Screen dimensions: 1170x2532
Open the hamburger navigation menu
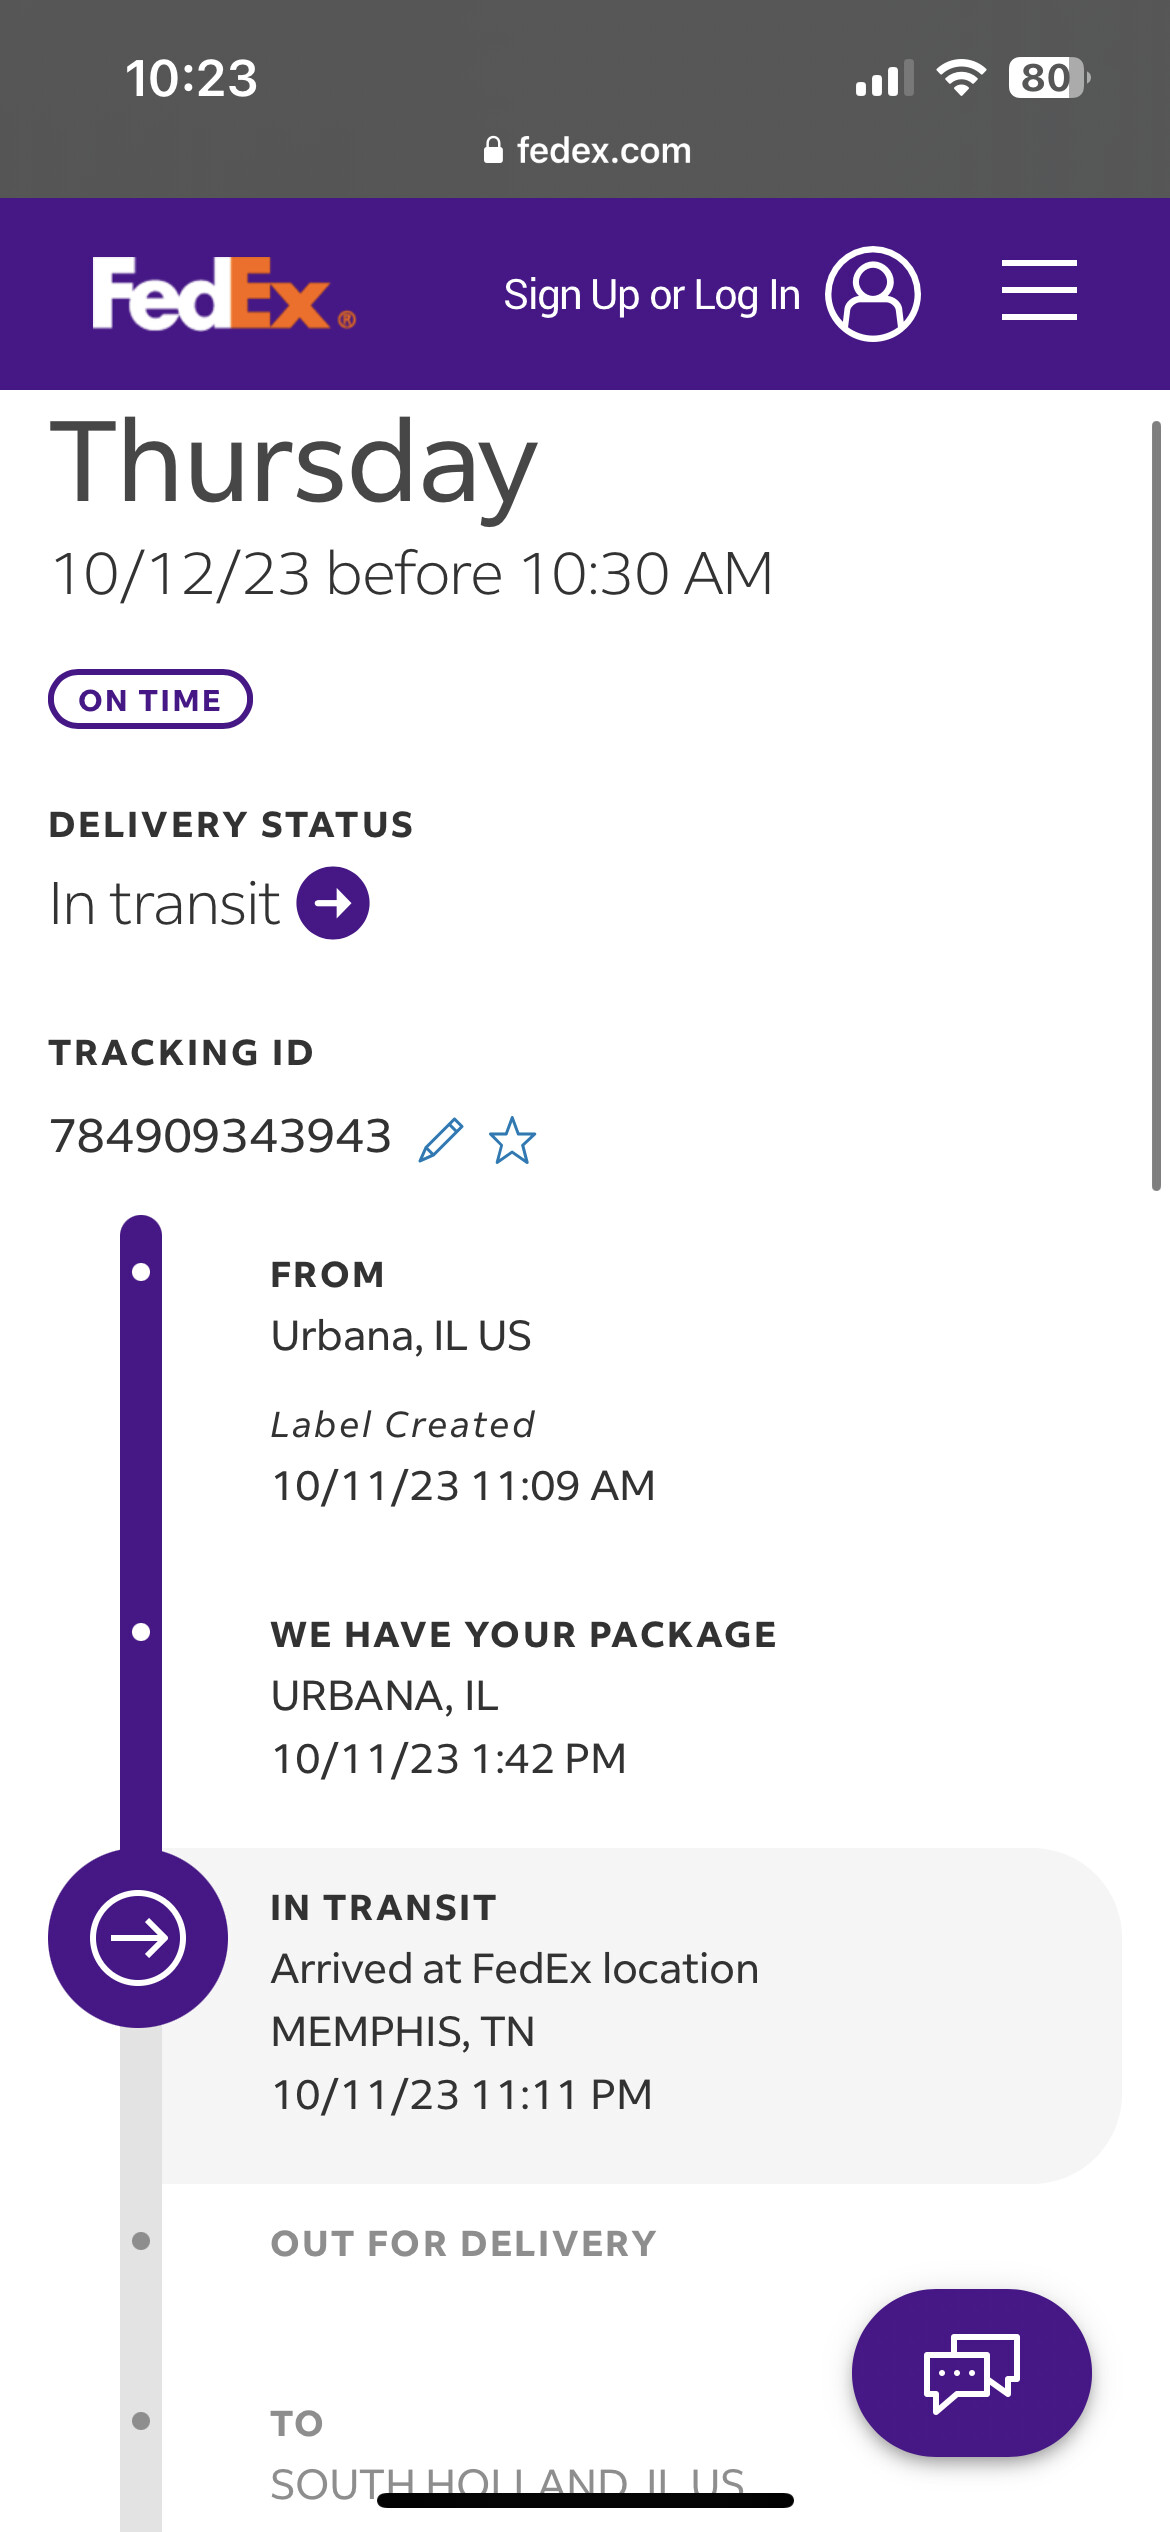(1039, 290)
